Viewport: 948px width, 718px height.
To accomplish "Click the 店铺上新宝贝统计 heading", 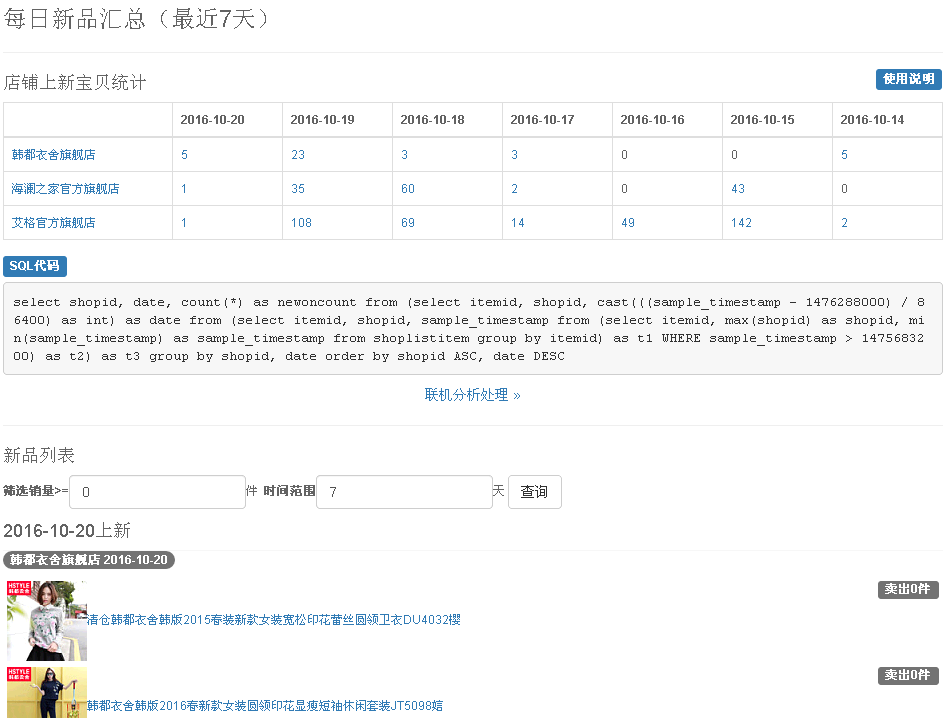I will coord(74,82).
